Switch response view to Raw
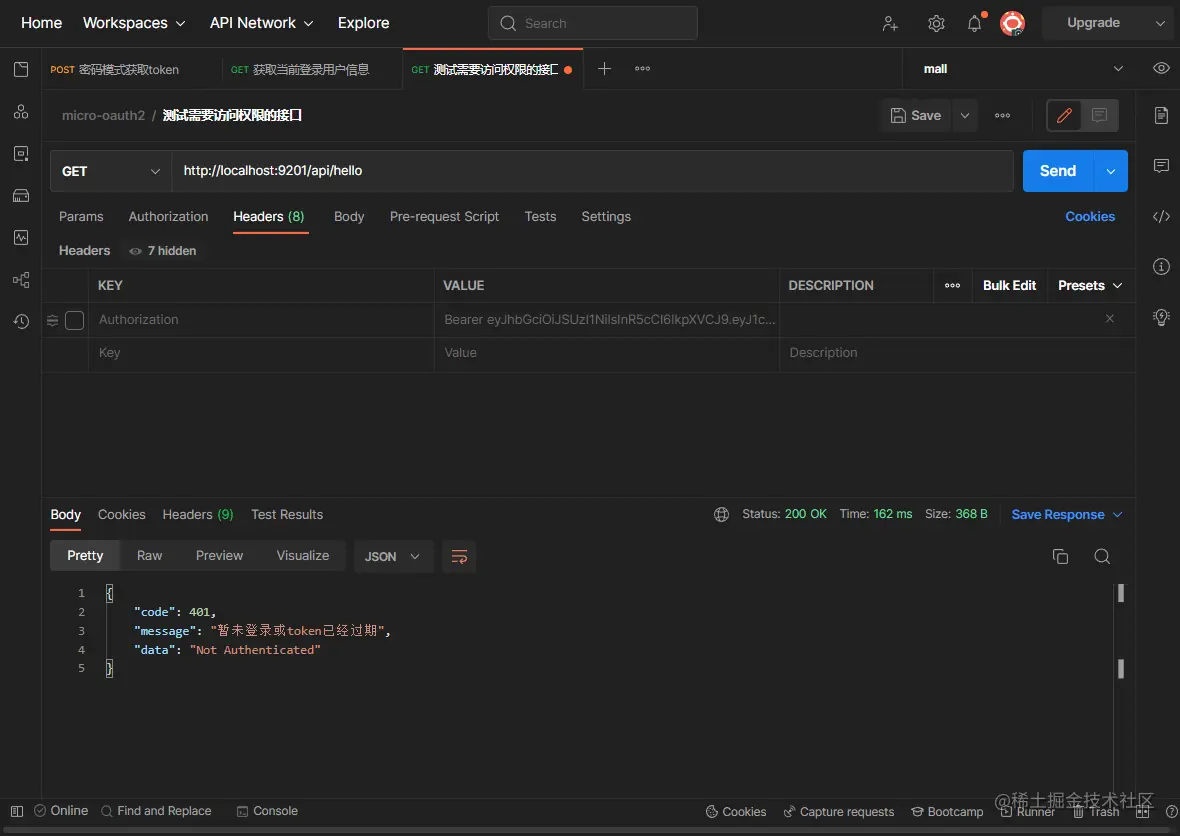Viewport: 1180px width, 836px height. 149,556
